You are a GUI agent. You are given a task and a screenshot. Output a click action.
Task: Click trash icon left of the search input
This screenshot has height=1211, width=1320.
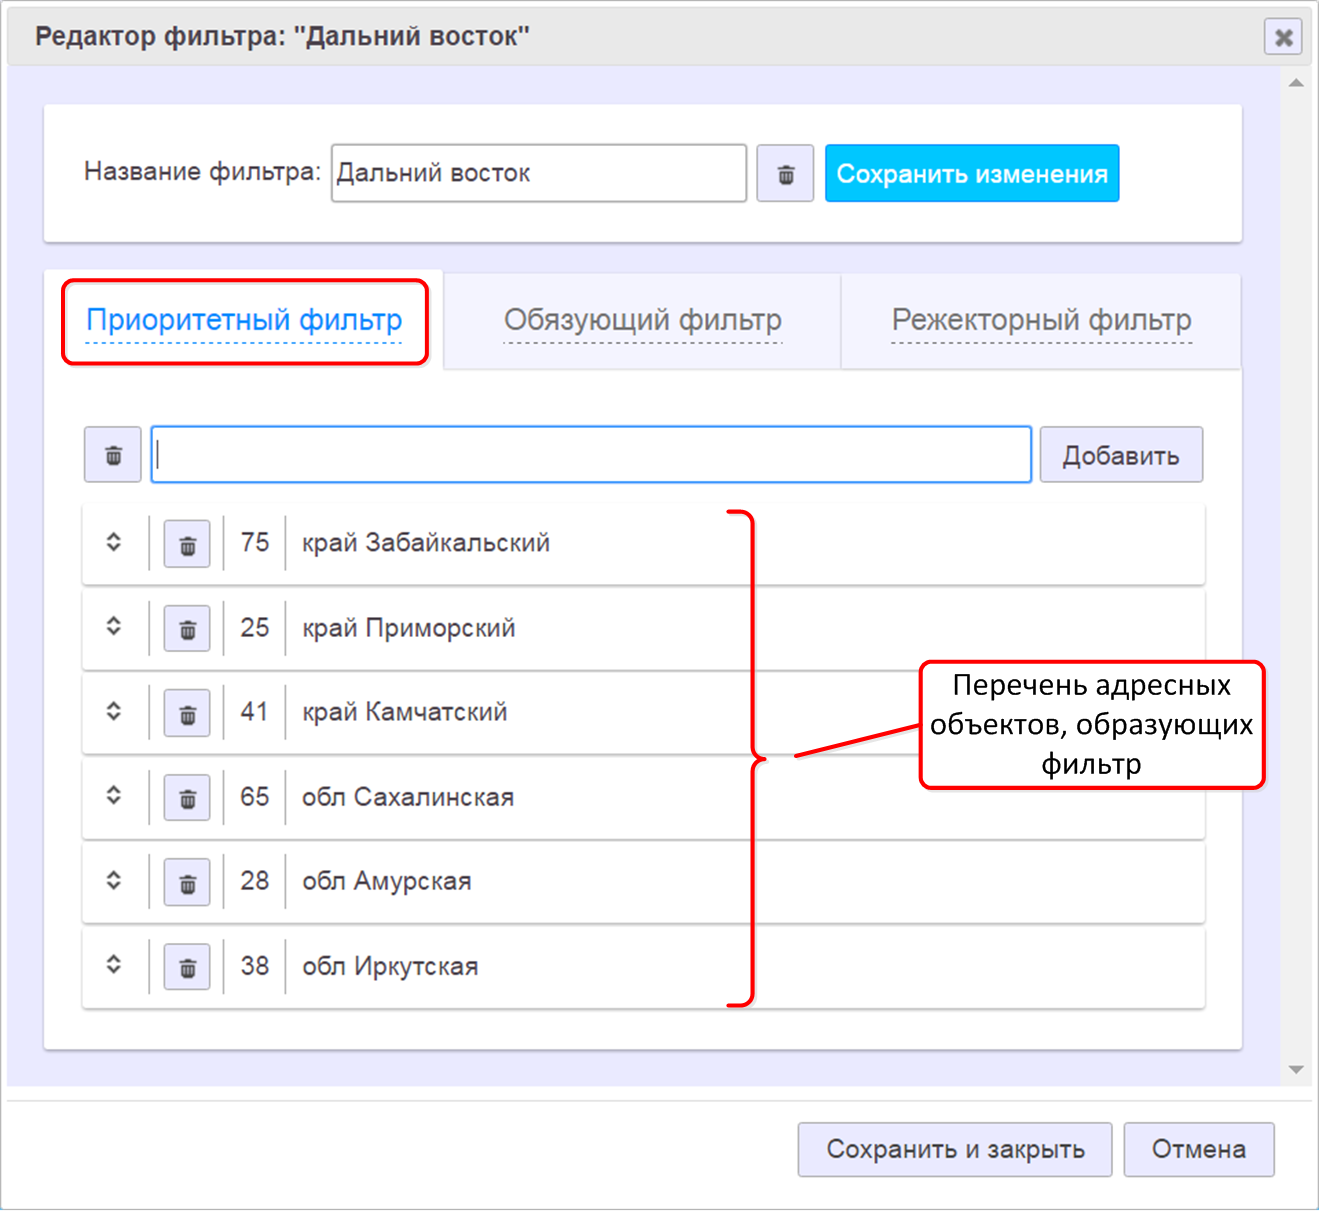[113, 455]
